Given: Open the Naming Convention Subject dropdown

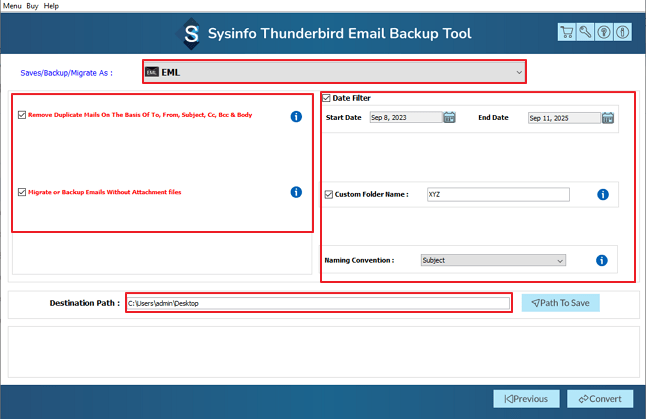Looking at the screenshot, I should [x=493, y=260].
